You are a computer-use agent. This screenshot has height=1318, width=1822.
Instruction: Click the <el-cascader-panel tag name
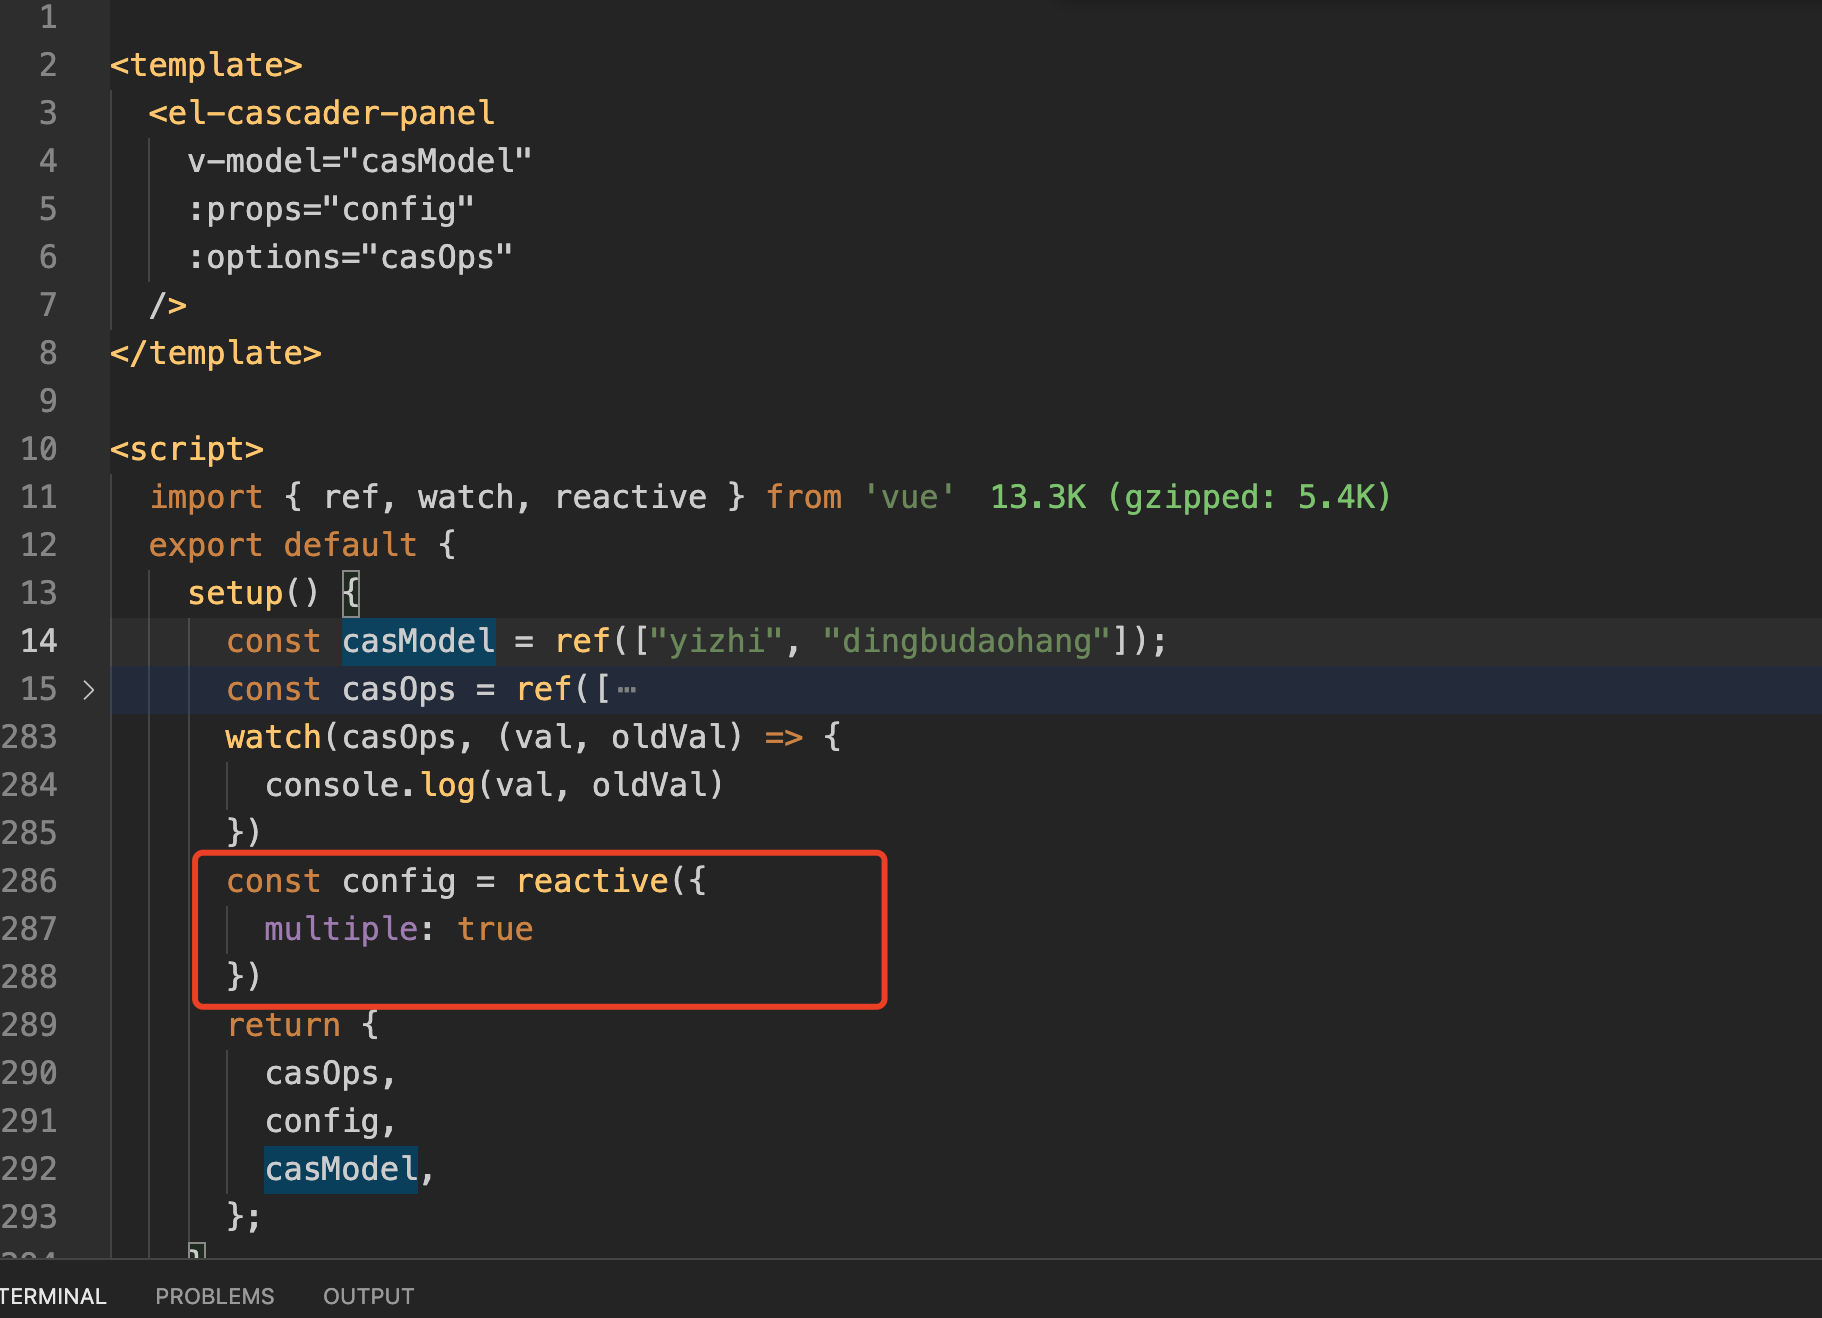point(322,113)
